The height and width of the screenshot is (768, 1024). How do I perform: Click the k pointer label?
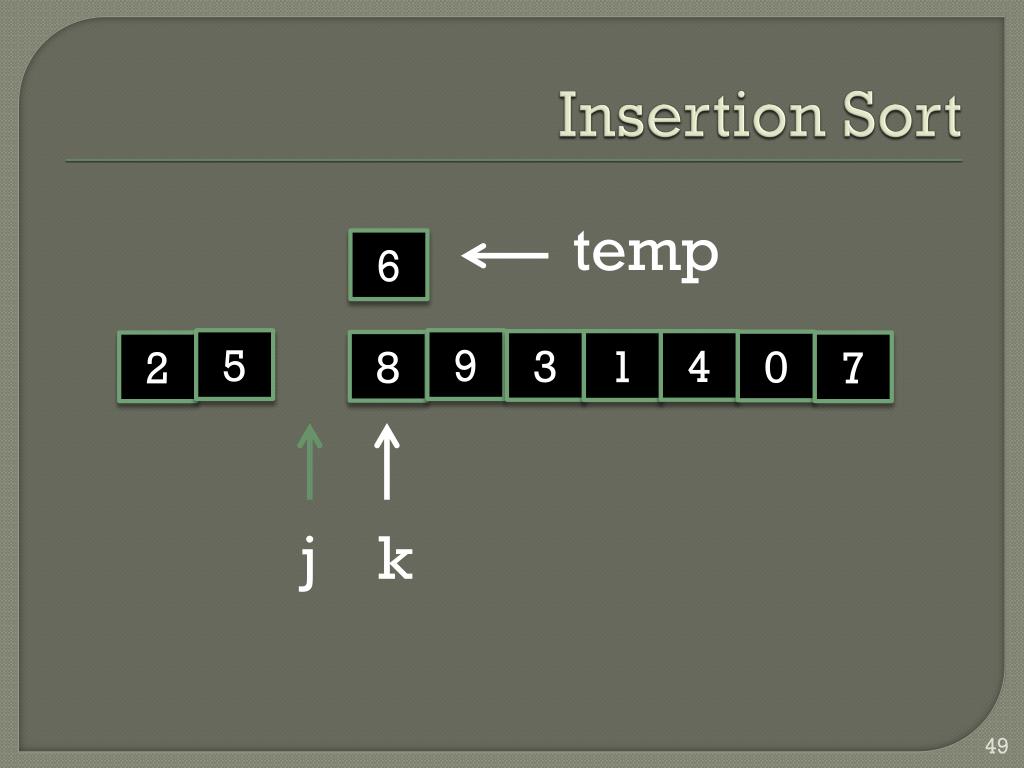tap(395, 558)
